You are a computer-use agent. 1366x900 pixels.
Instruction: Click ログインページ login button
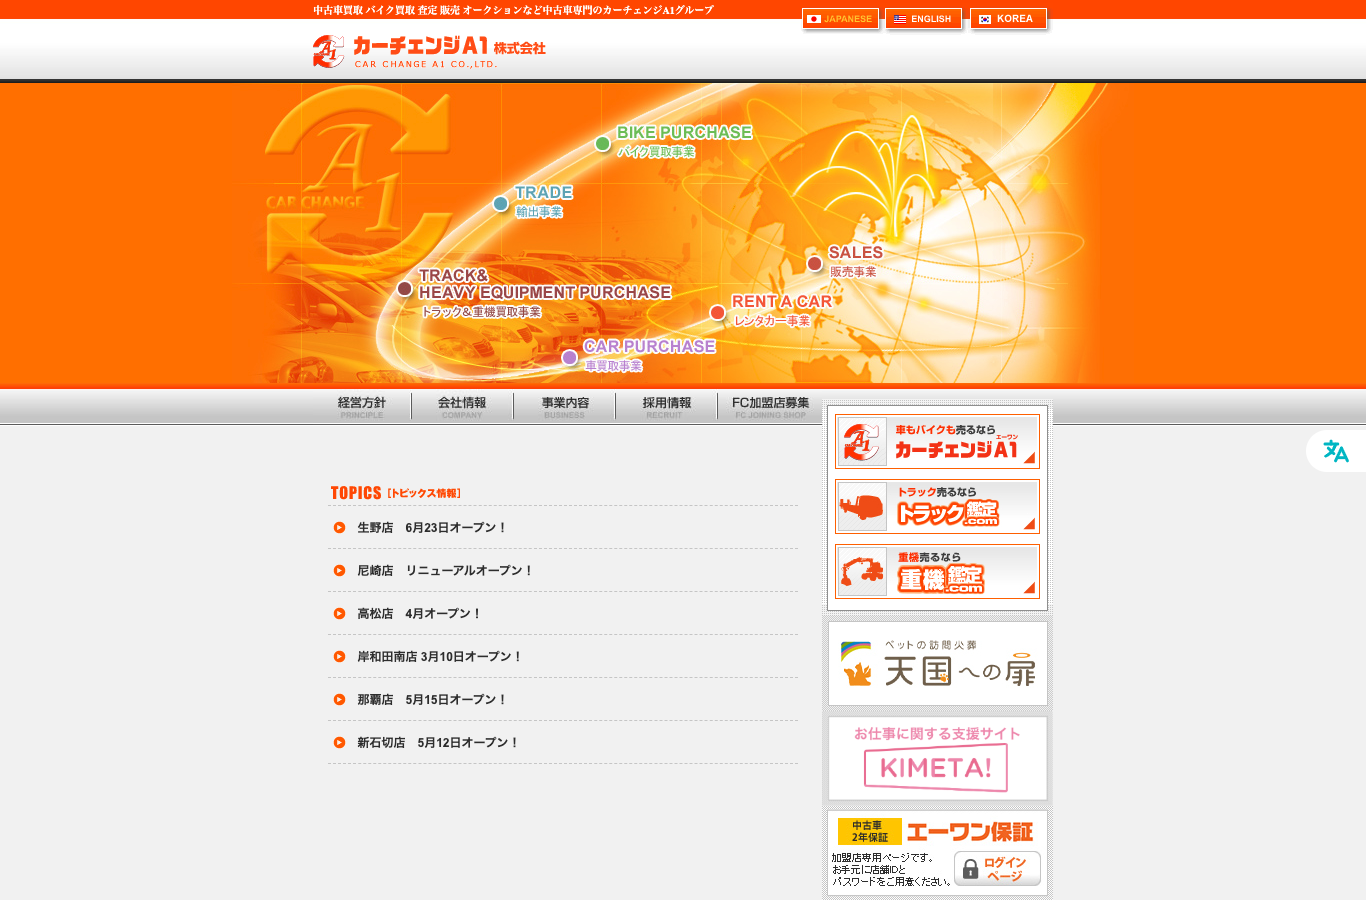coord(997,869)
